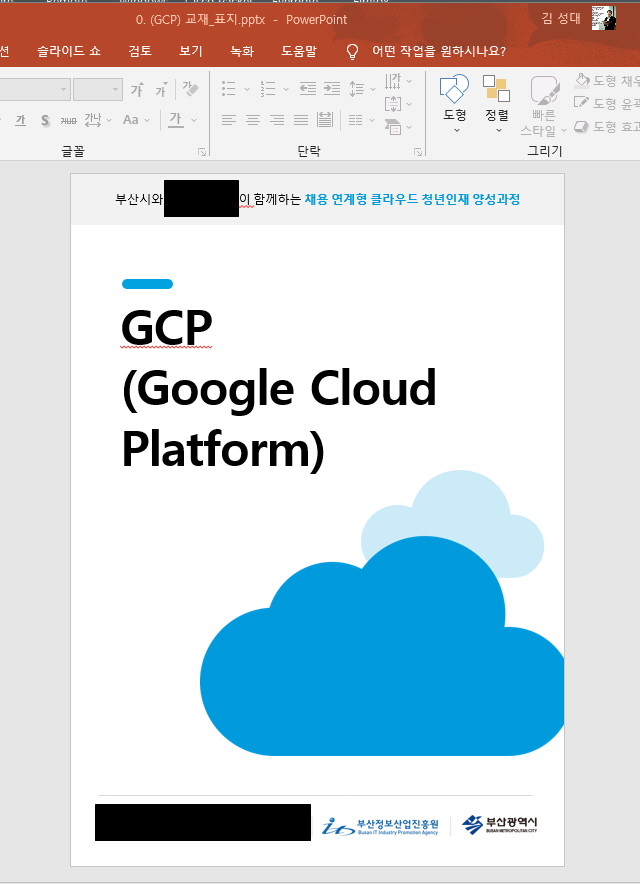Screen dimensions: 640x884
Task: Select the large blue cloud shape
Action: click(x=382, y=646)
